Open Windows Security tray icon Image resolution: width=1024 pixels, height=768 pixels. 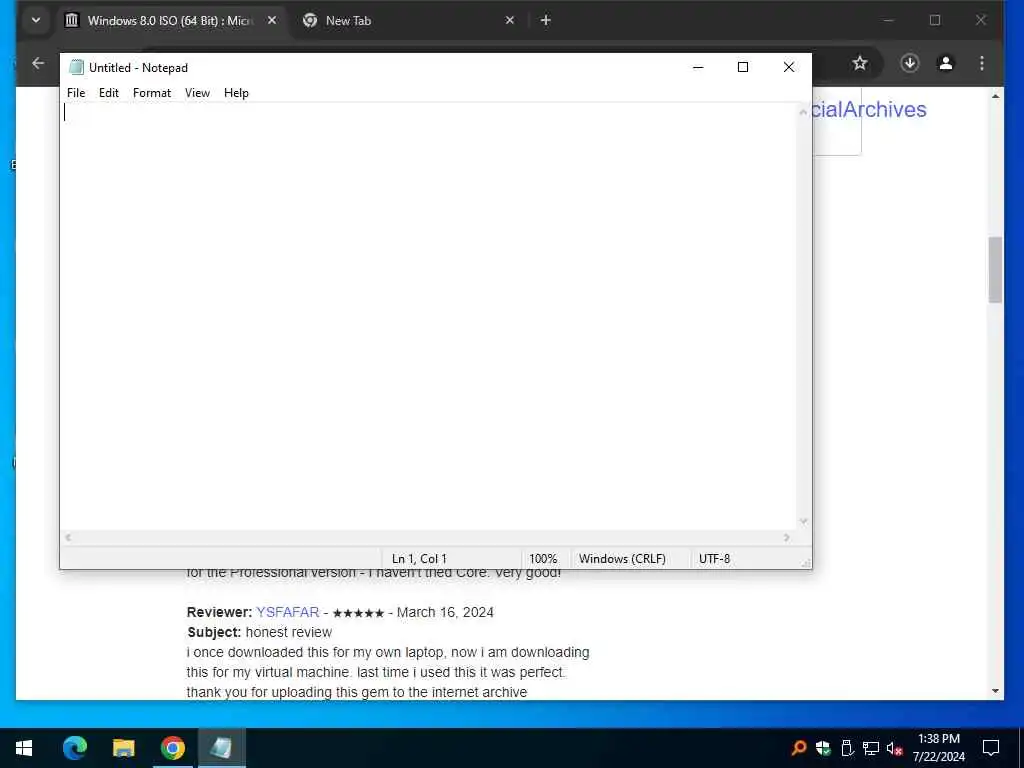[823, 748]
